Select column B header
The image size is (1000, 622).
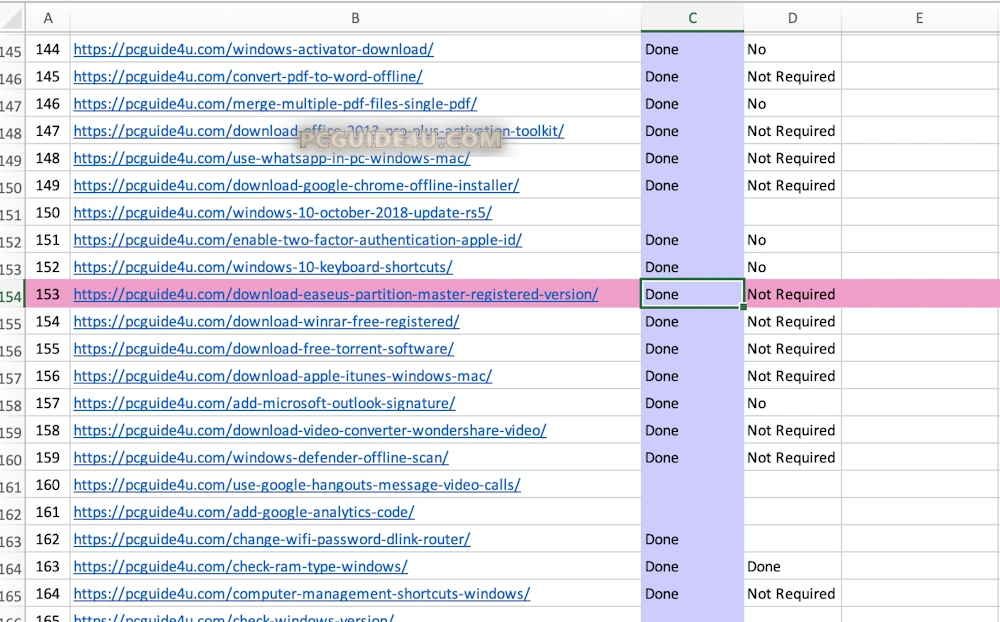click(x=355, y=17)
